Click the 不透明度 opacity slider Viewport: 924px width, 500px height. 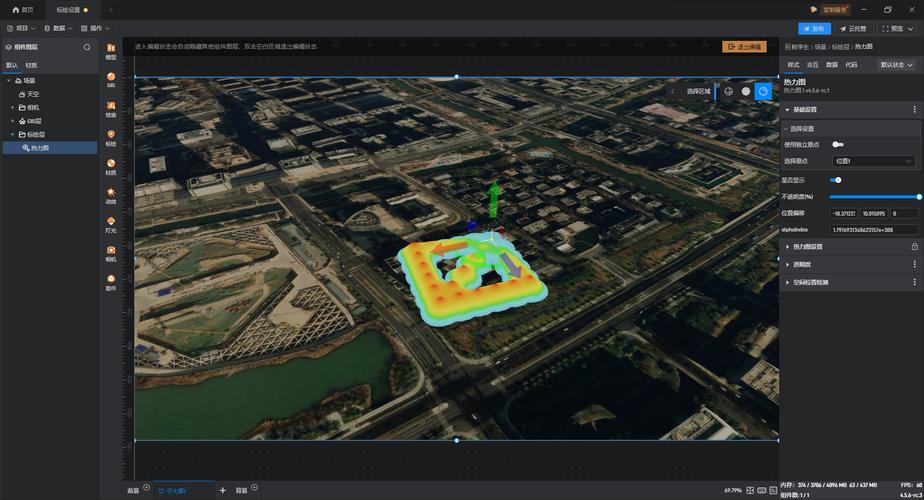(x=874, y=197)
